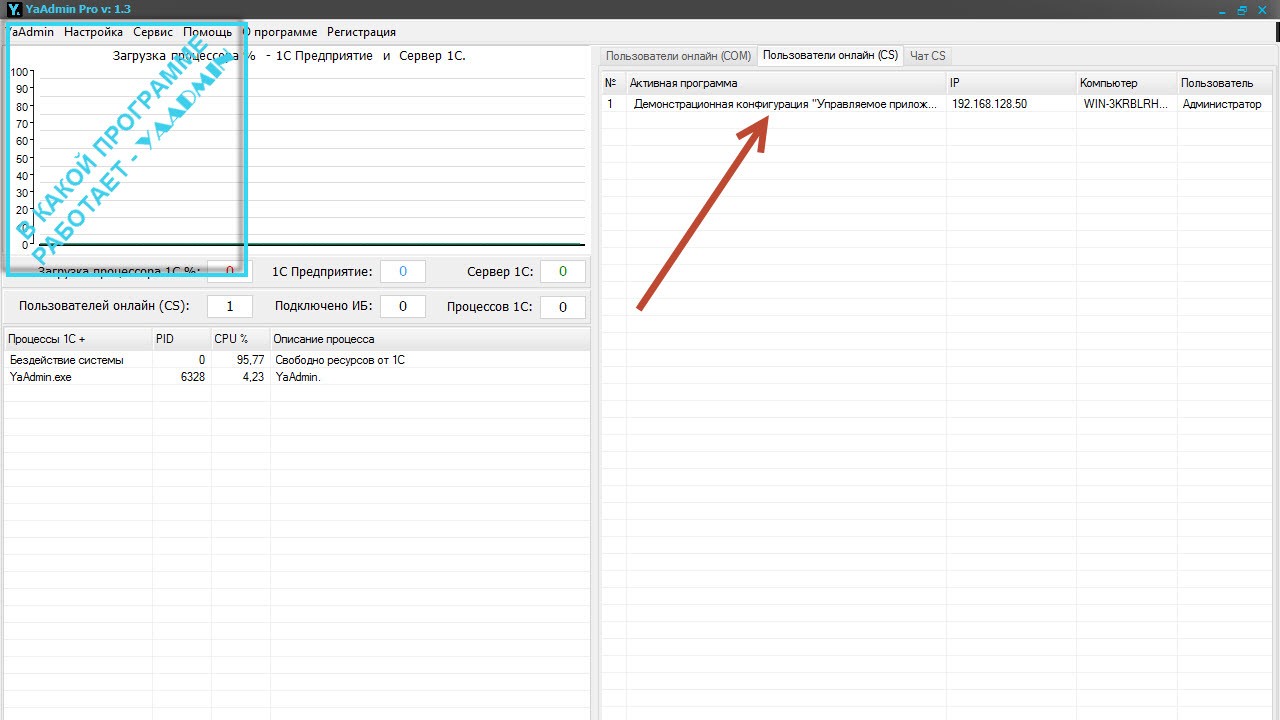Select the Бездействие системы process row
The image size is (1280, 720).
66,360
